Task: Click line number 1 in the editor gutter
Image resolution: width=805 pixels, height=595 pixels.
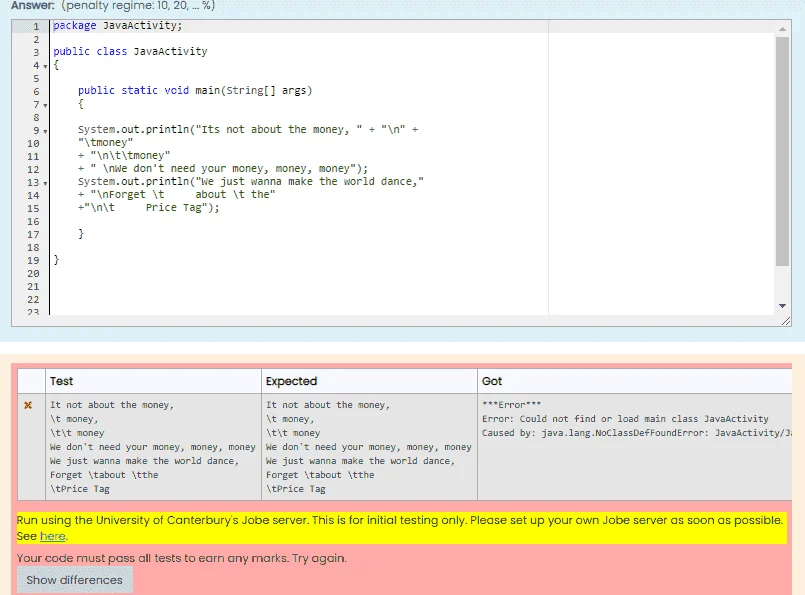Action: tap(36, 26)
